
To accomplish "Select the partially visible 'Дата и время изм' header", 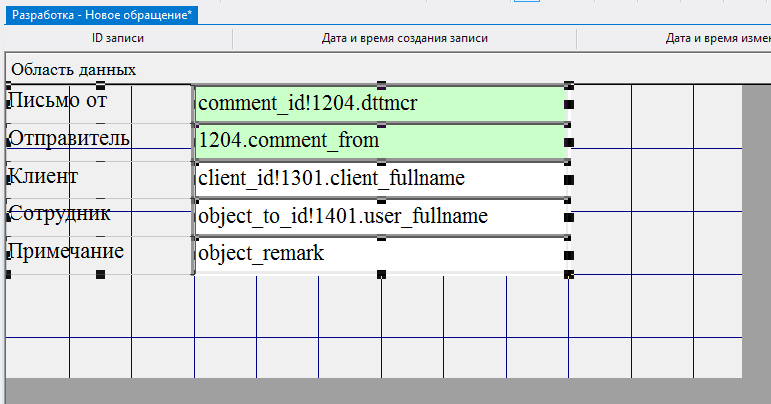I will pos(717,39).
